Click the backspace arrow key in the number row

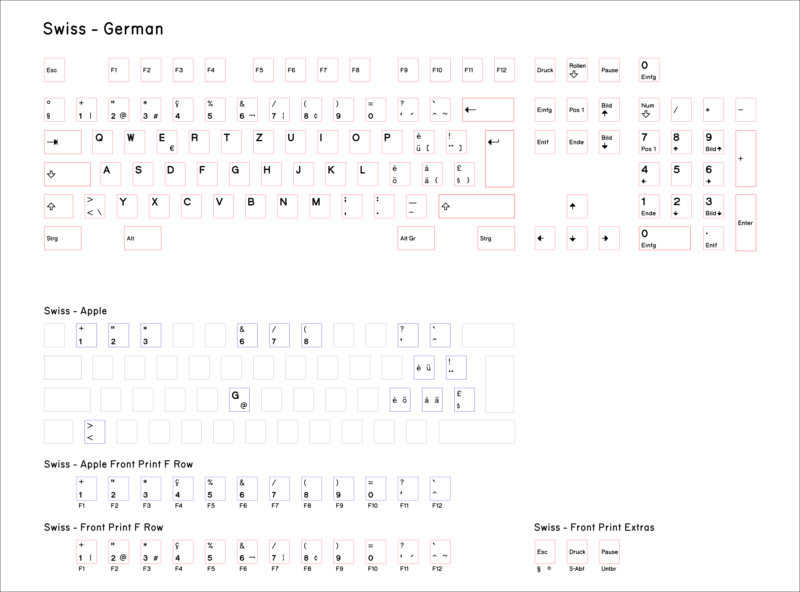(x=488, y=110)
